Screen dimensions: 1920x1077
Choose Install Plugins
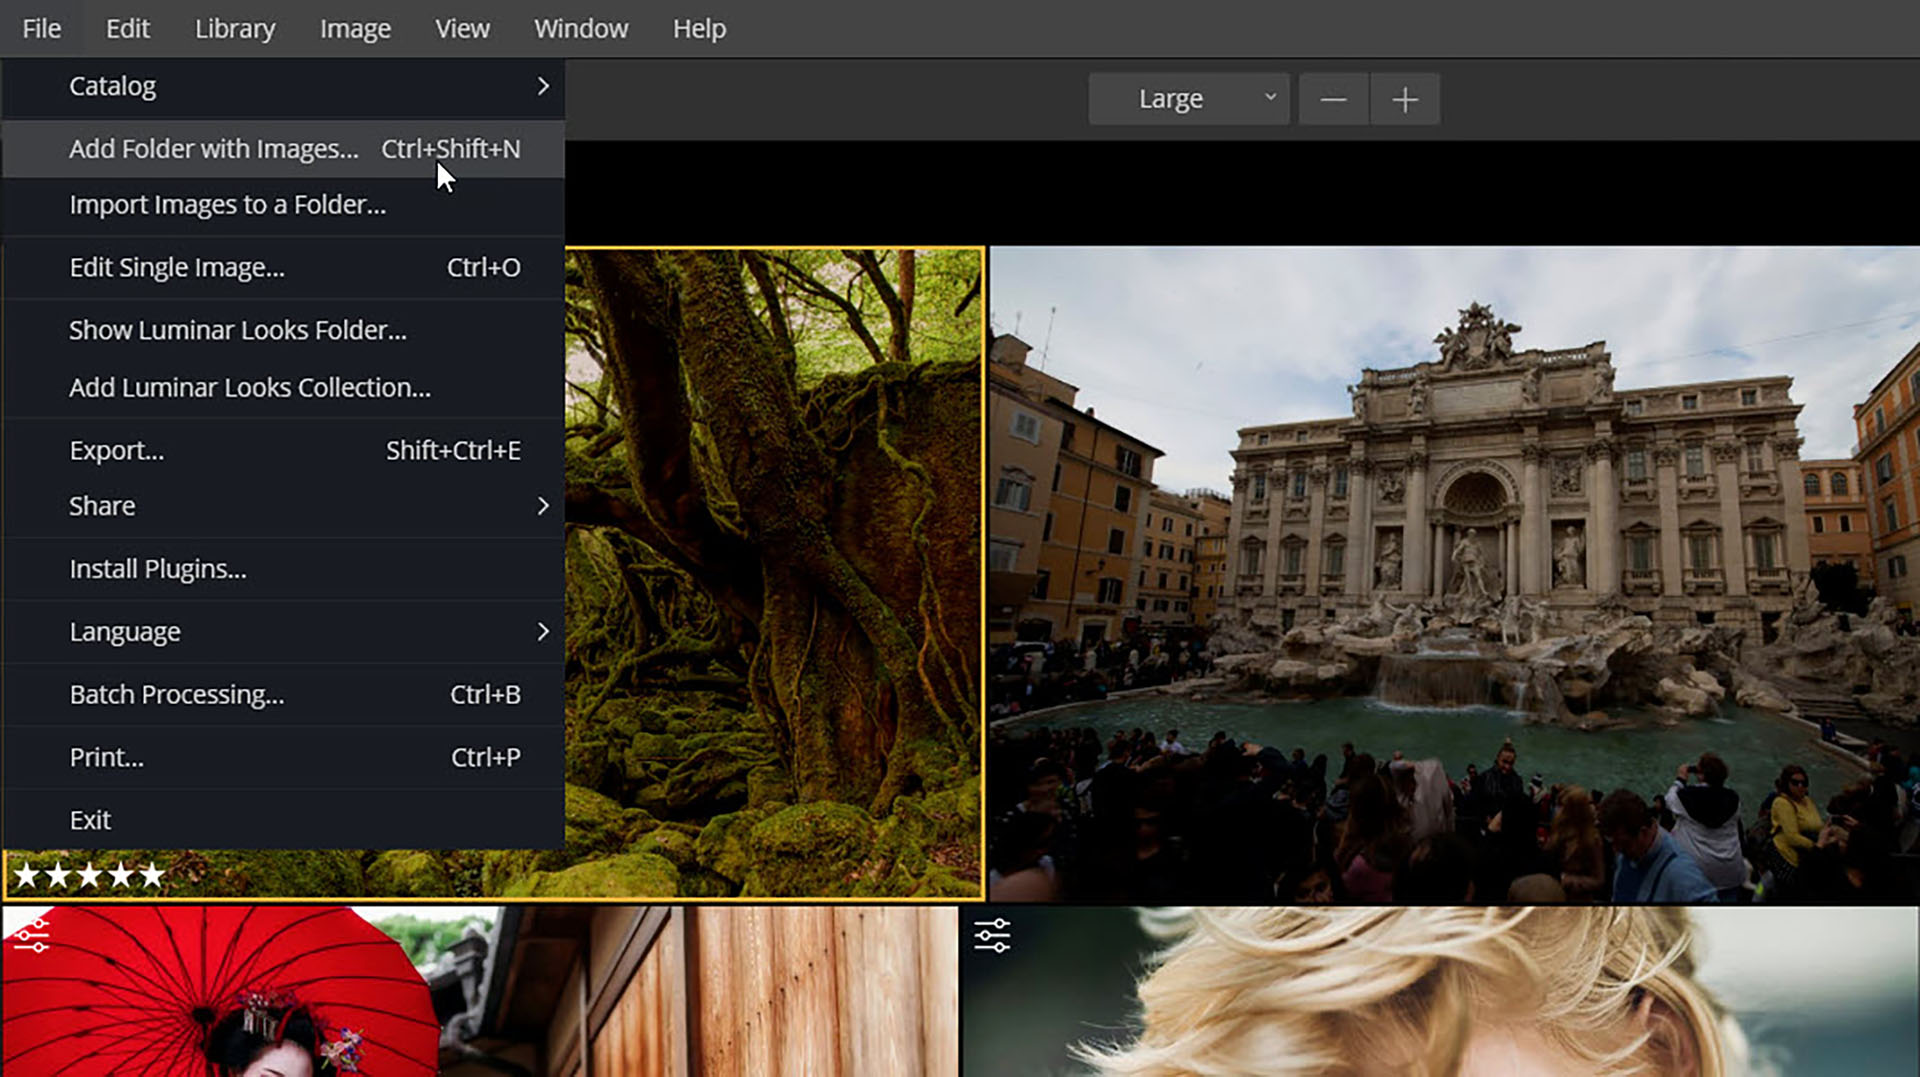pyautogui.click(x=284, y=569)
